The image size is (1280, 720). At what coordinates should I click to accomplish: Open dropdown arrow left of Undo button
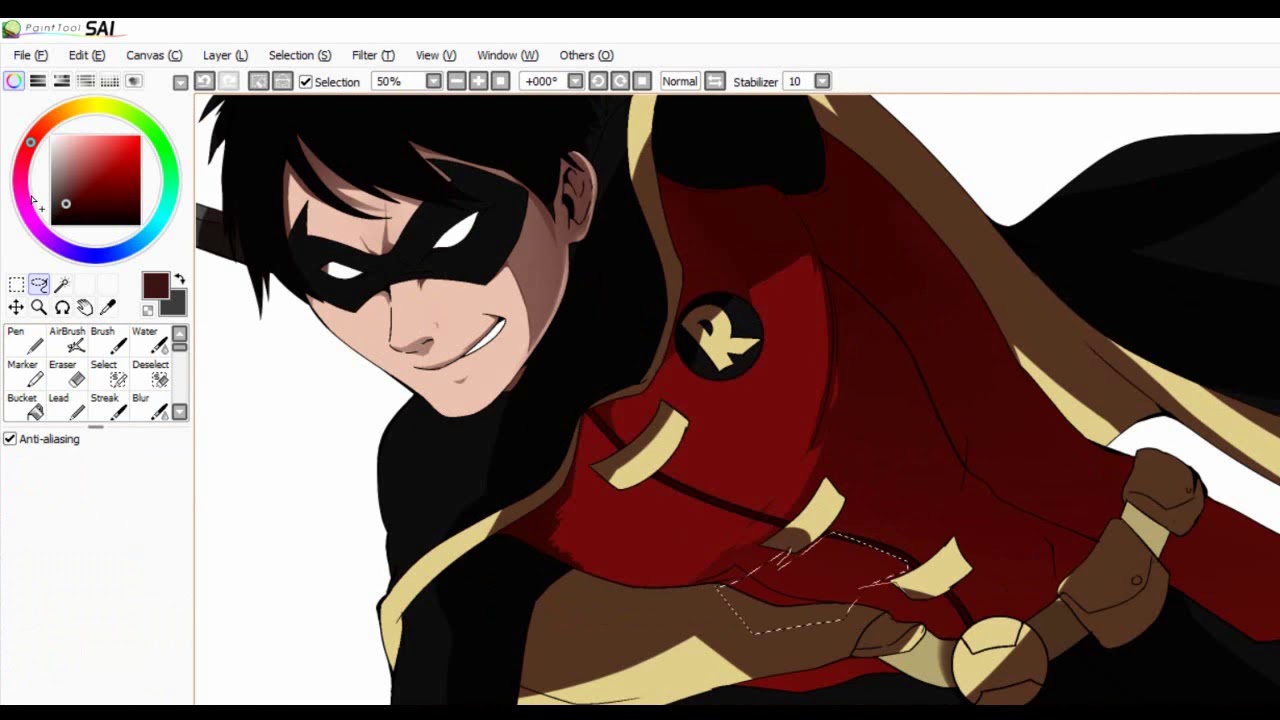coord(180,82)
